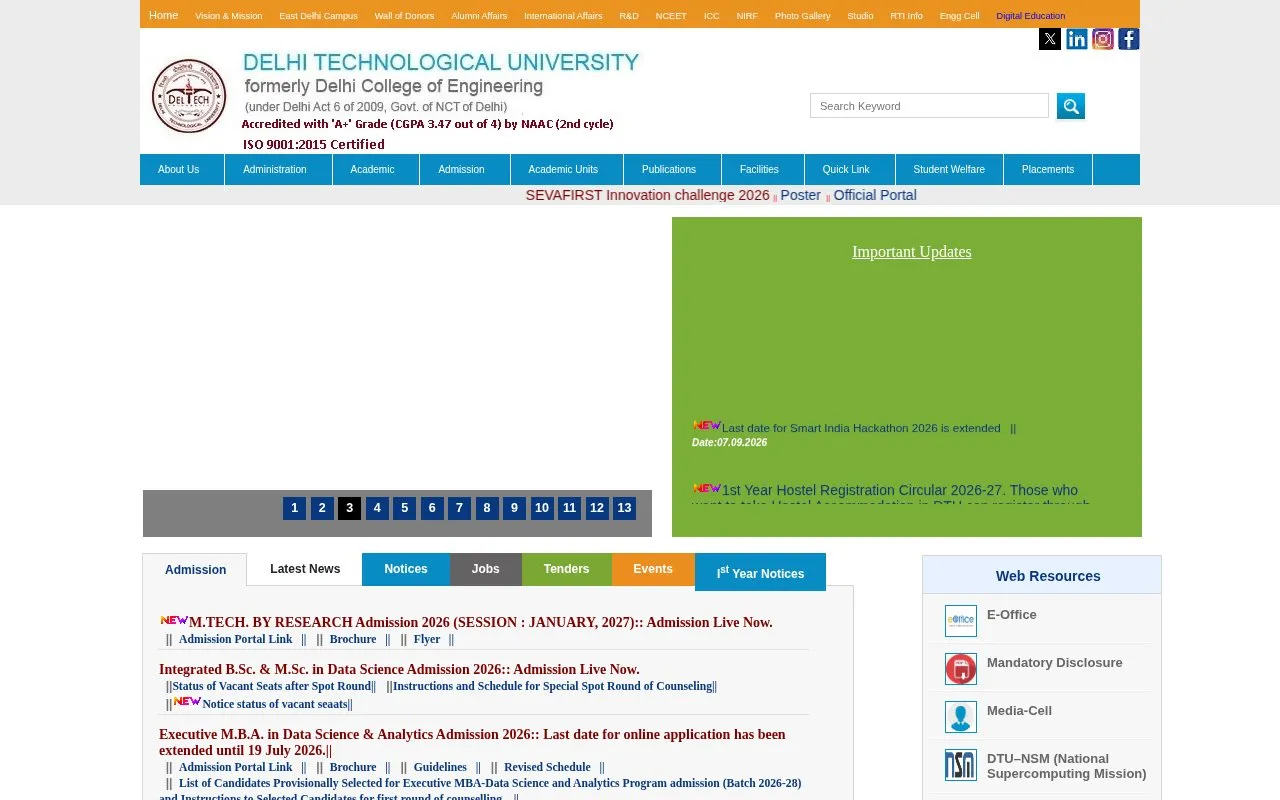The height and width of the screenshot is (800, 1280).
Task: Open the Smart India Hackathon 2026 update
Action: [x=861, y=428]
